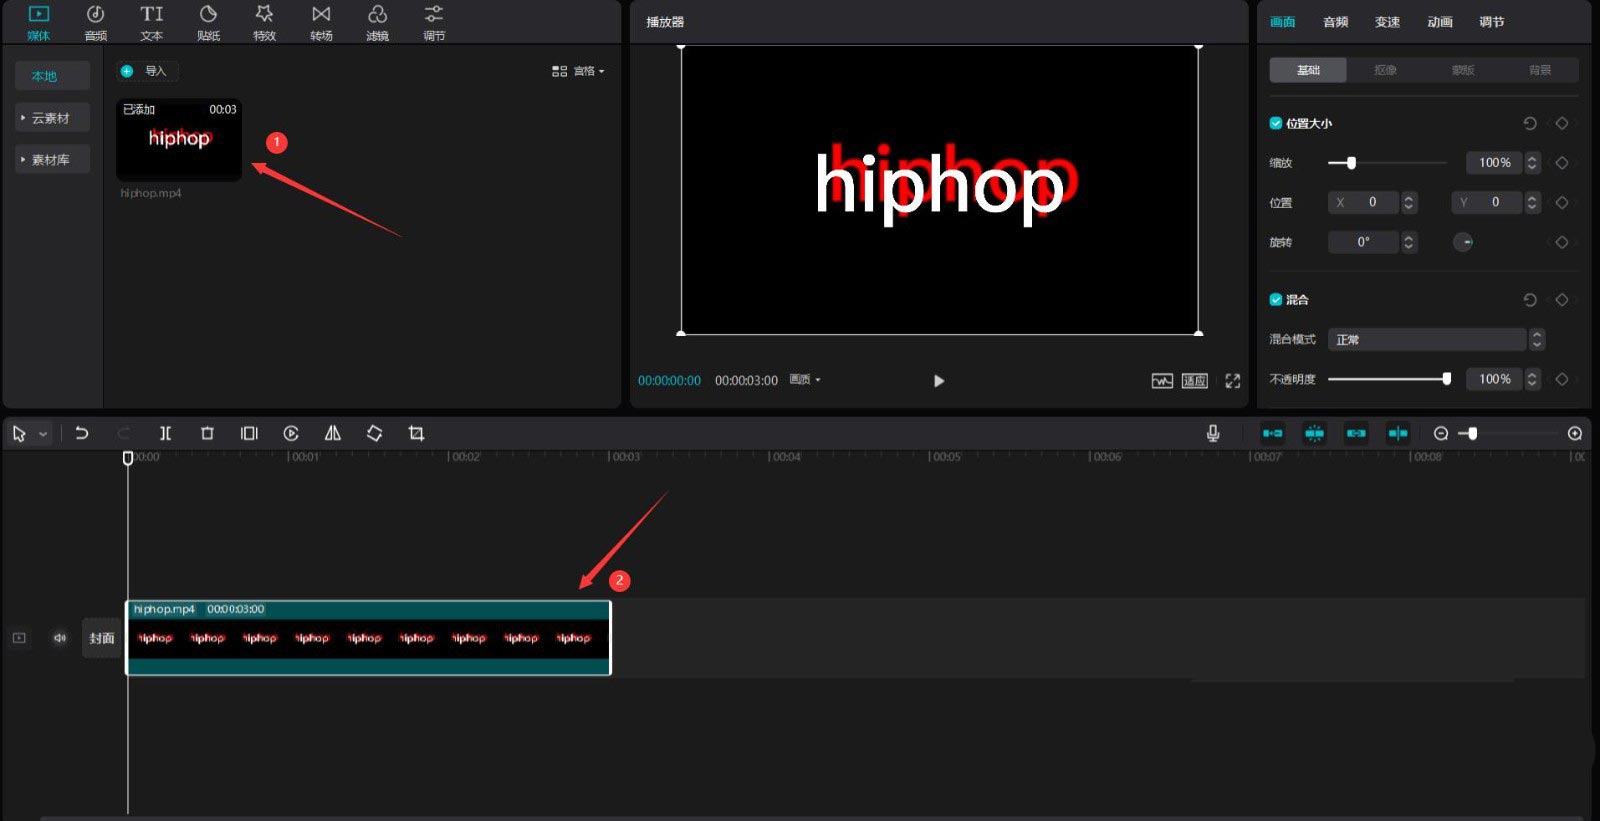This screenshot has height=821, width=1600.
Task: Open the 调节 adjustment tab in top toolbar
Action: (434, 22)
